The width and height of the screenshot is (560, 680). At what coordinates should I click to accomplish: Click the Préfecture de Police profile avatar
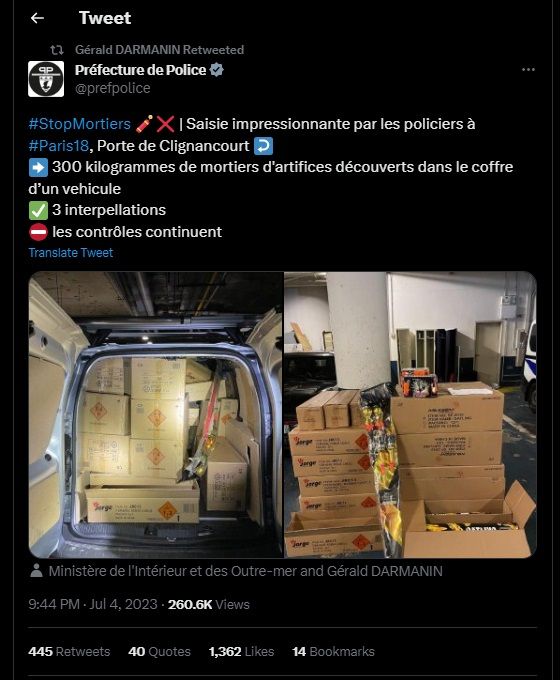pos(46,79)
